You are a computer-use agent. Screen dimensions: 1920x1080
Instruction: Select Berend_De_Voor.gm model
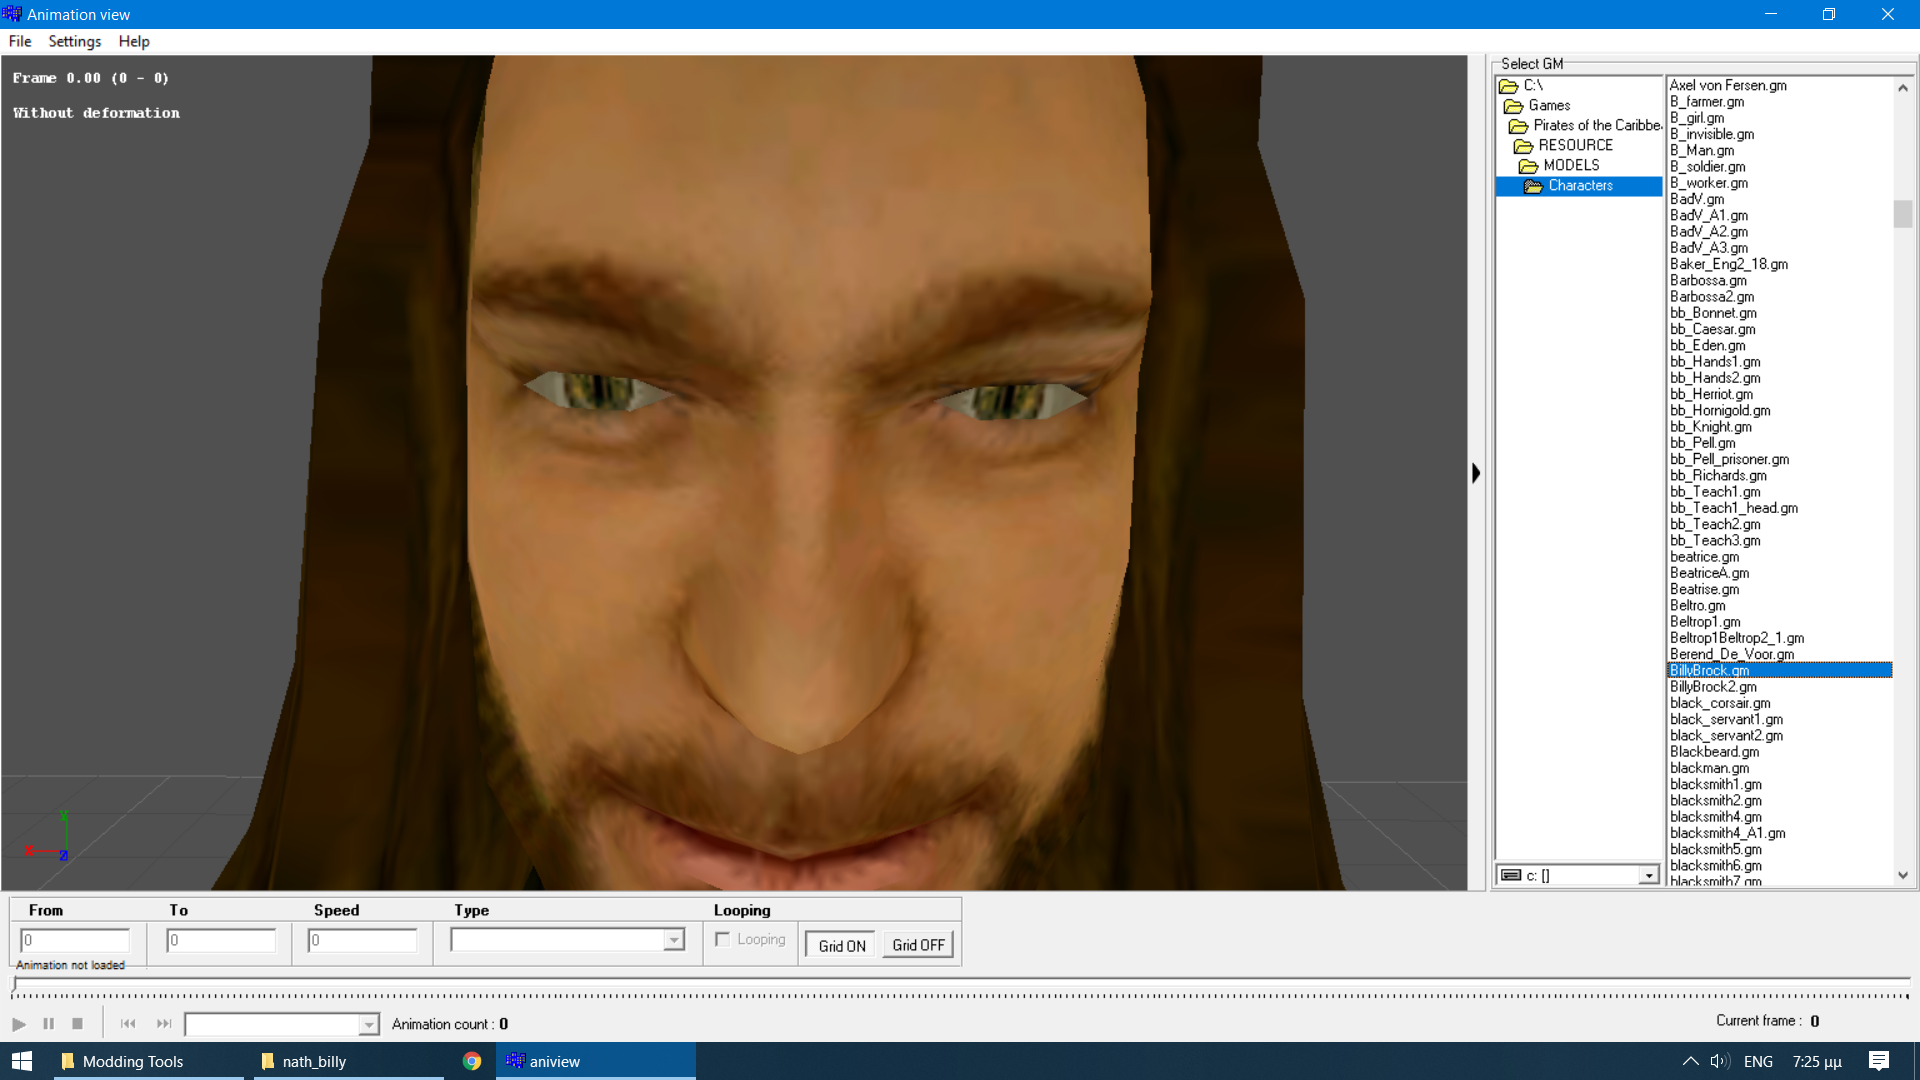(x=1732, y=655)
